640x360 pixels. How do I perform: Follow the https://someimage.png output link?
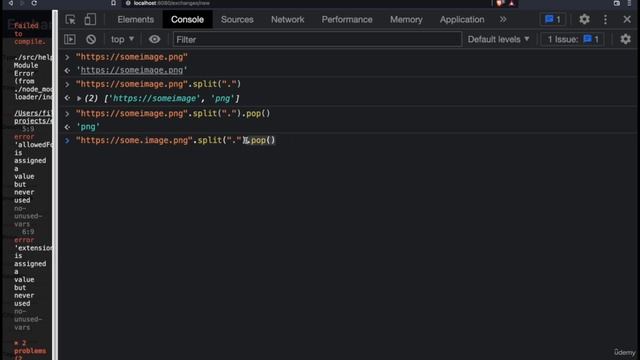point(131,70)
